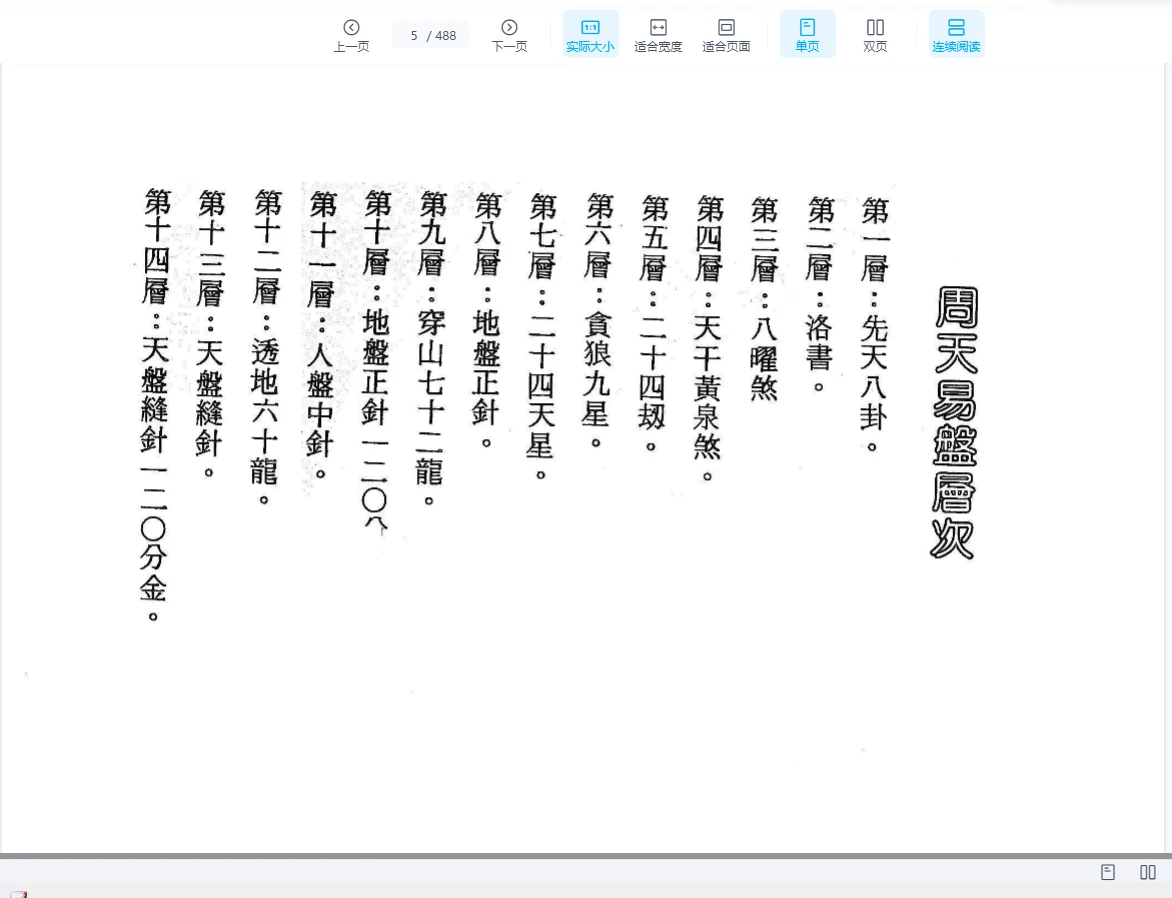This screenshot has height=898, width=1172.
Task: Click the line 第十二層：透地六十龍
Action: click(266, 345)
